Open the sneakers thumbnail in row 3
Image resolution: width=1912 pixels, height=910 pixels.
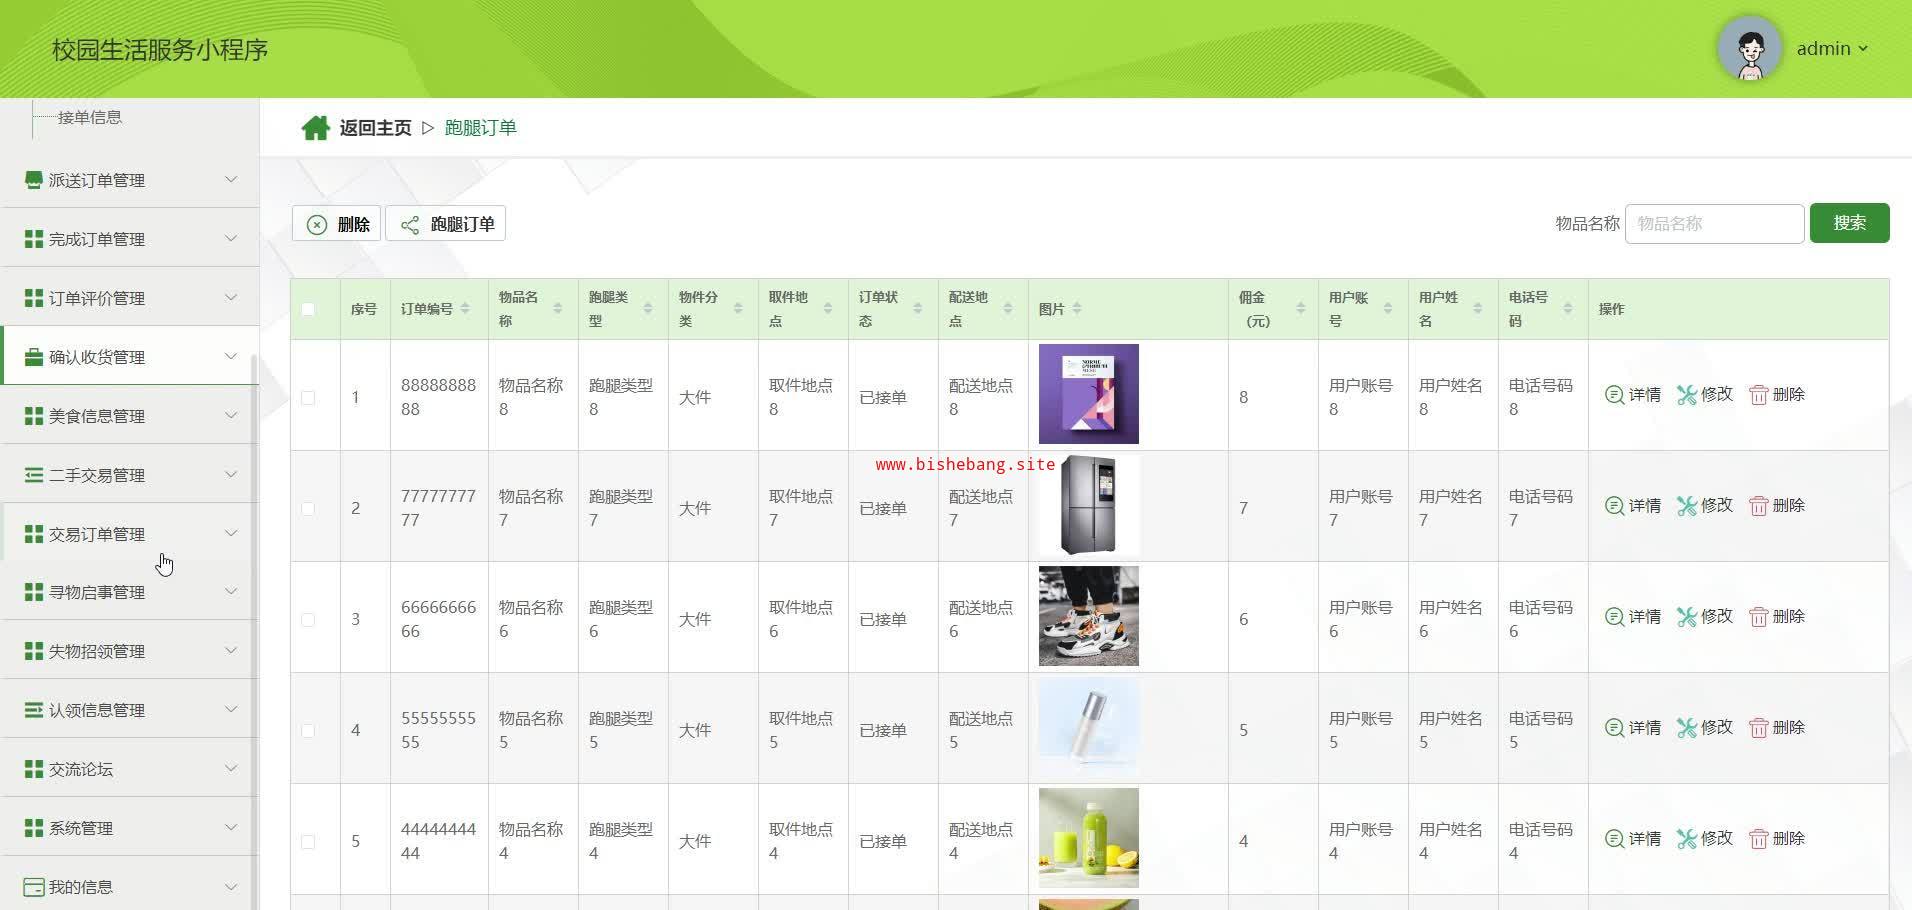click(x=1088, y=616)
